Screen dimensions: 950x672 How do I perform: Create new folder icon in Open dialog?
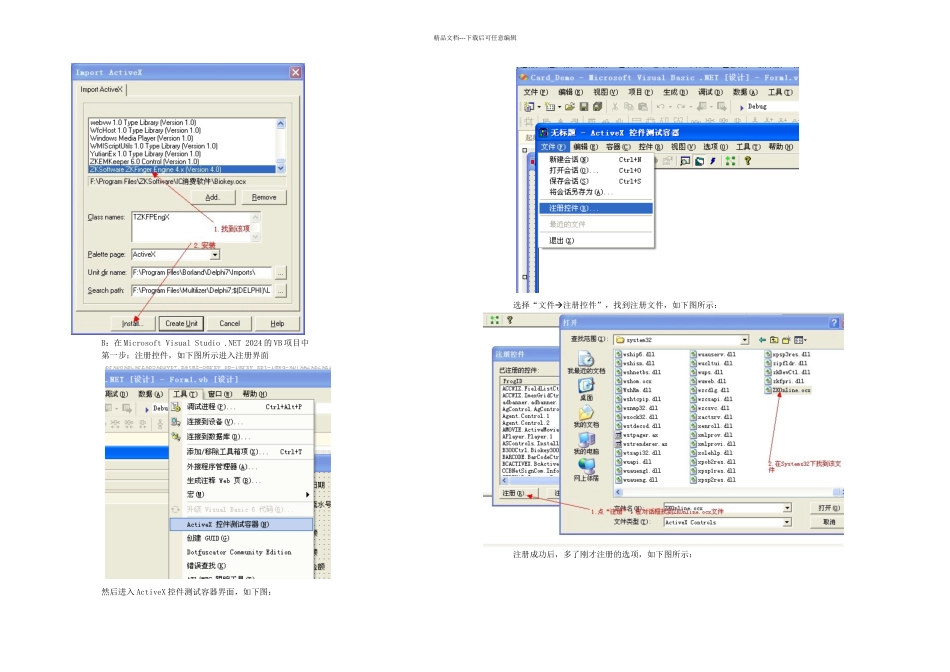(786, 340)
